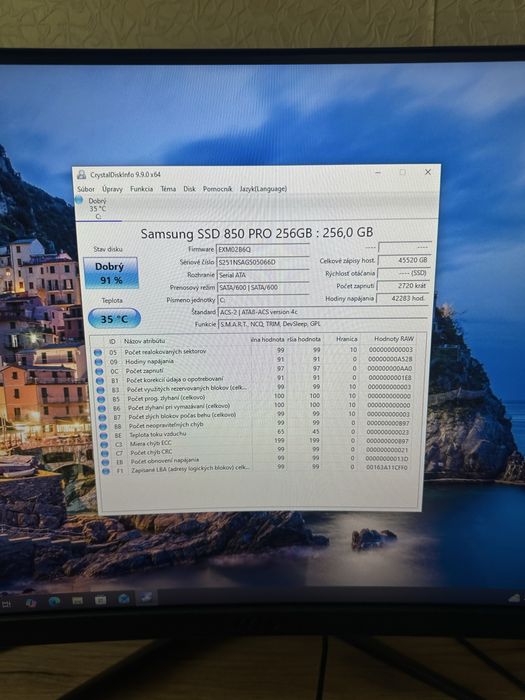Open the Úpravy menu
Screen dimensions: 525x700
tap(112, 189)
